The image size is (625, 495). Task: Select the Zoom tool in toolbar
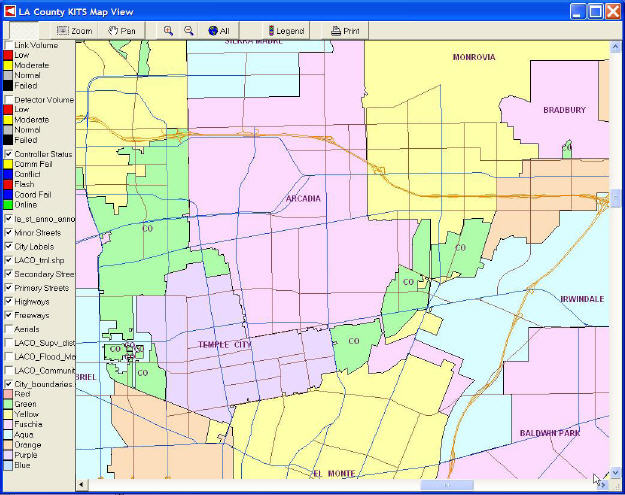click(75, 31)
